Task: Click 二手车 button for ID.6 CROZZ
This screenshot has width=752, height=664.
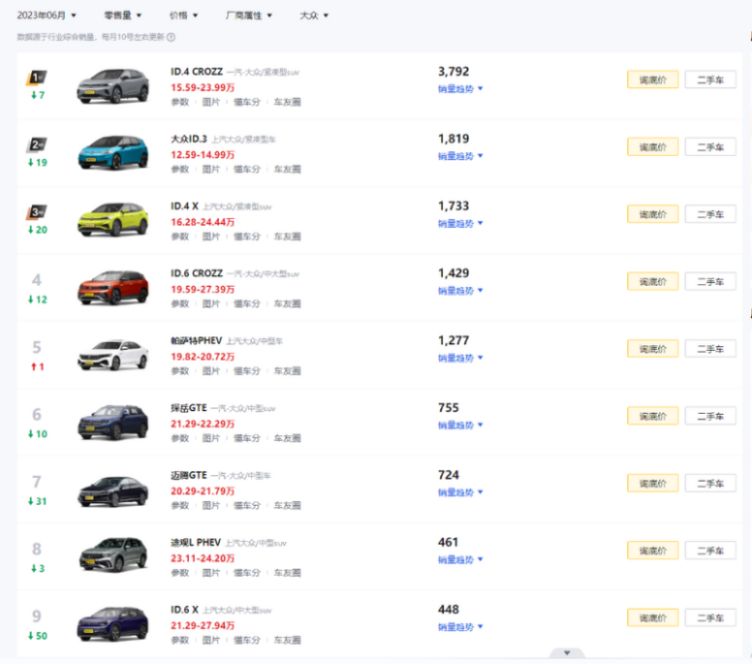Action: (710, 282)
